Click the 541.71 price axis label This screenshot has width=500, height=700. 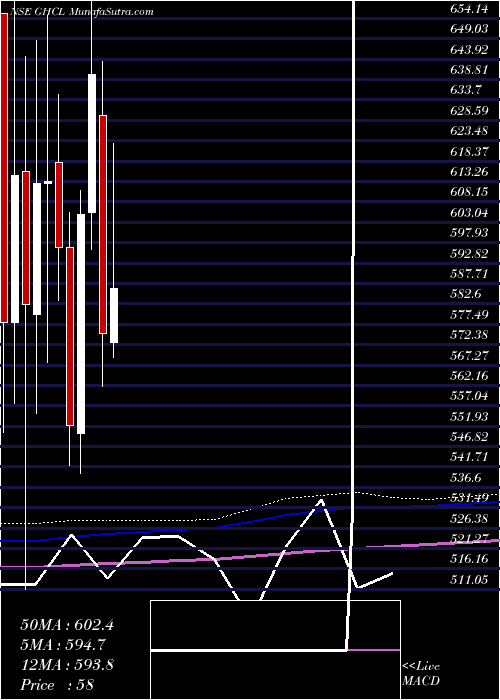coord(470,458)
